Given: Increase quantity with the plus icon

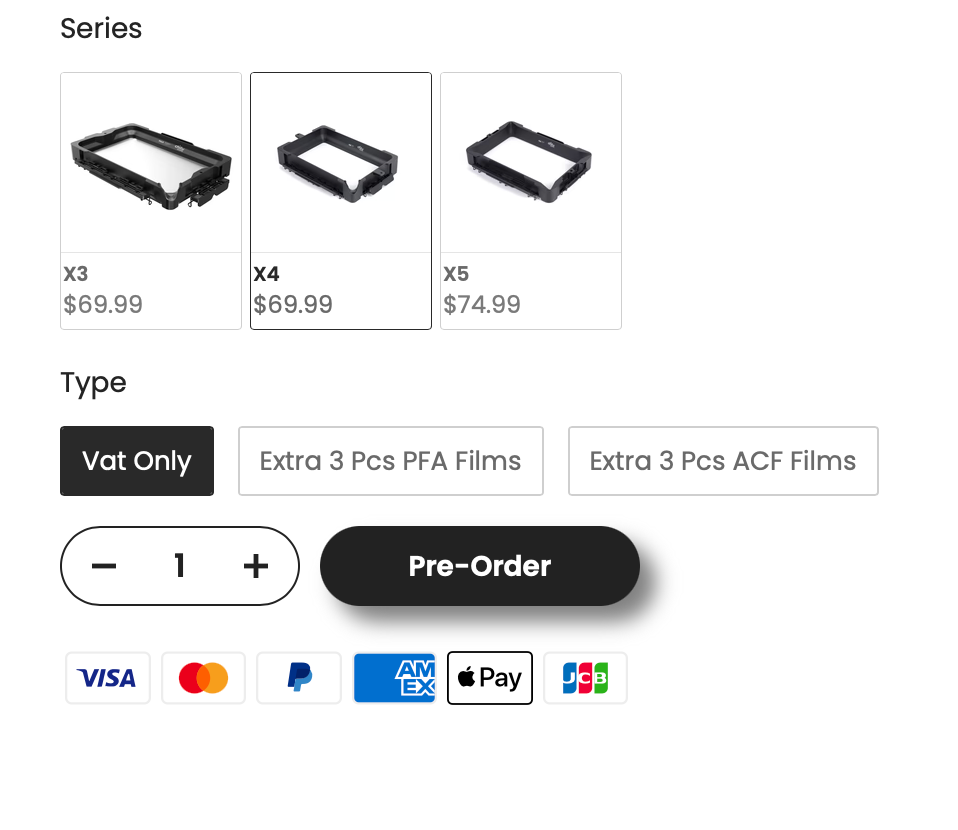Looking at the screenshot, I should pos(256,566).
